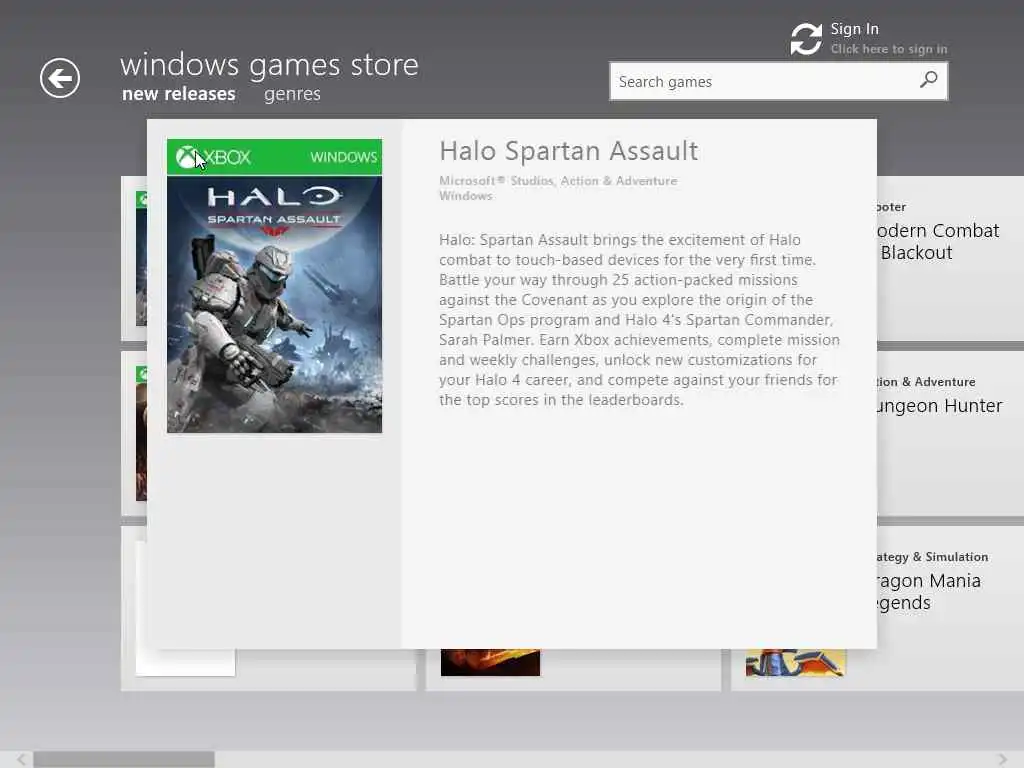Viewport: 1024px width, 768px height.
Task: Click the scrollbar left arrow
Action: click(22, 760)
